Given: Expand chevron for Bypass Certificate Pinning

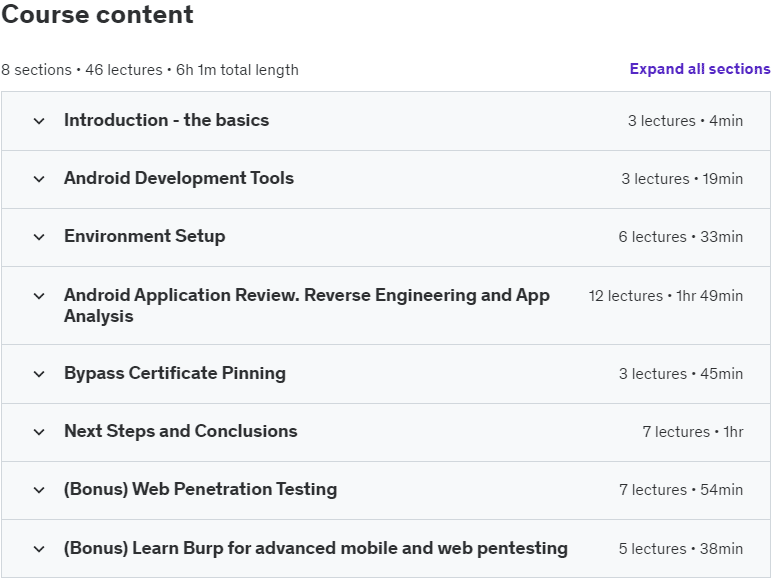Looking at the screenshot, I should [x=39, y=374].
